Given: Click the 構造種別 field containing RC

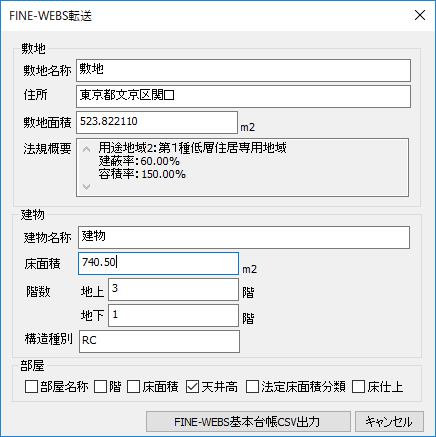Looking at the screenshot, I should 159,341.
